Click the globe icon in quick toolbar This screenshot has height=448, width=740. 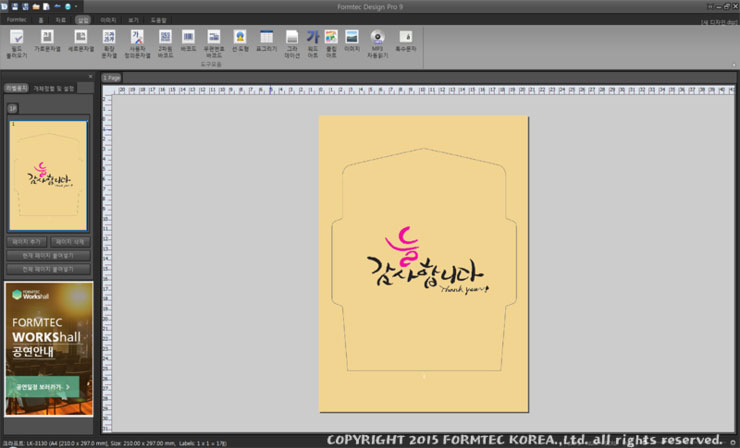tap(68, 7)
